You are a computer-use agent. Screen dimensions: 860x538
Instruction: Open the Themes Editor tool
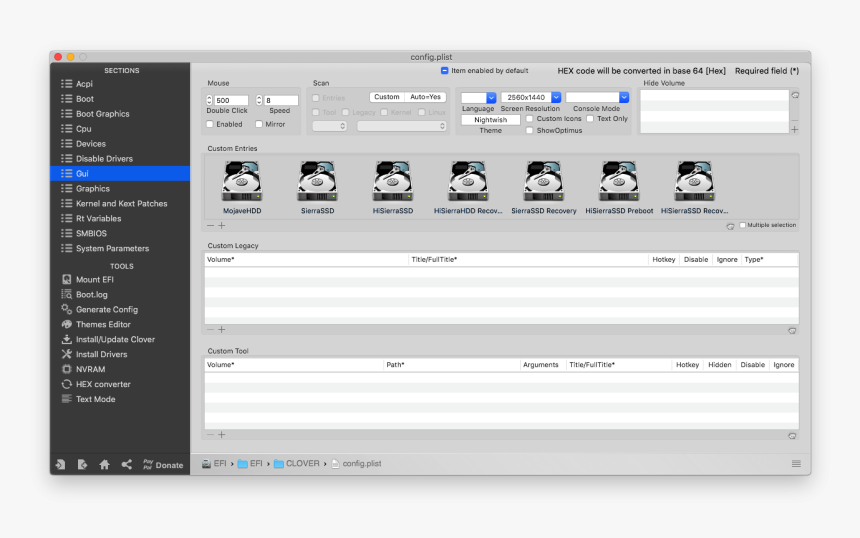coord(102,324)
